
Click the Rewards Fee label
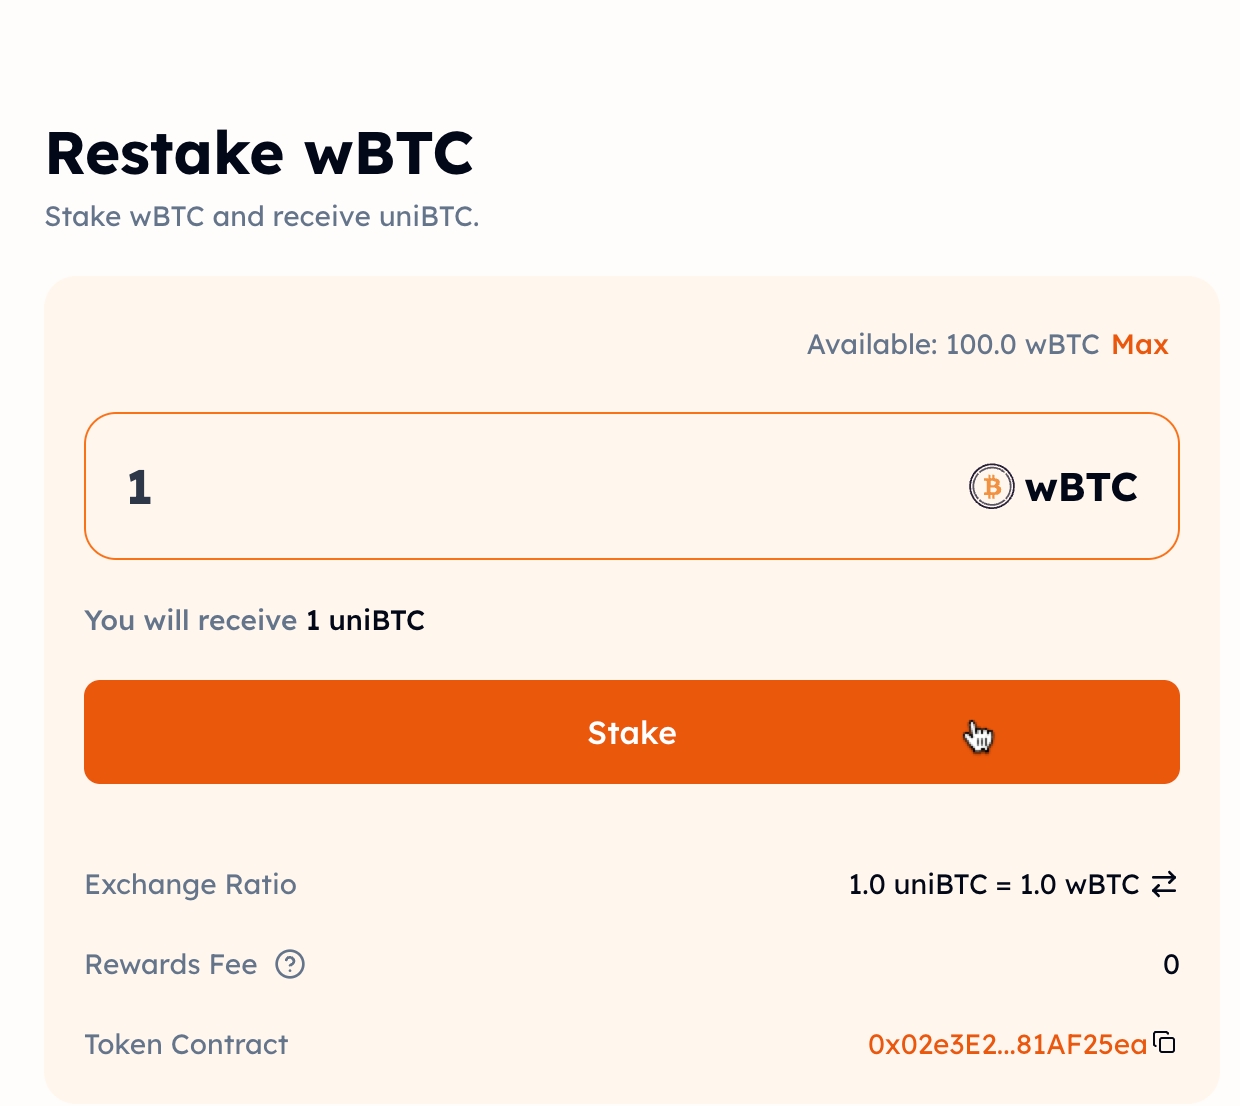171,965
